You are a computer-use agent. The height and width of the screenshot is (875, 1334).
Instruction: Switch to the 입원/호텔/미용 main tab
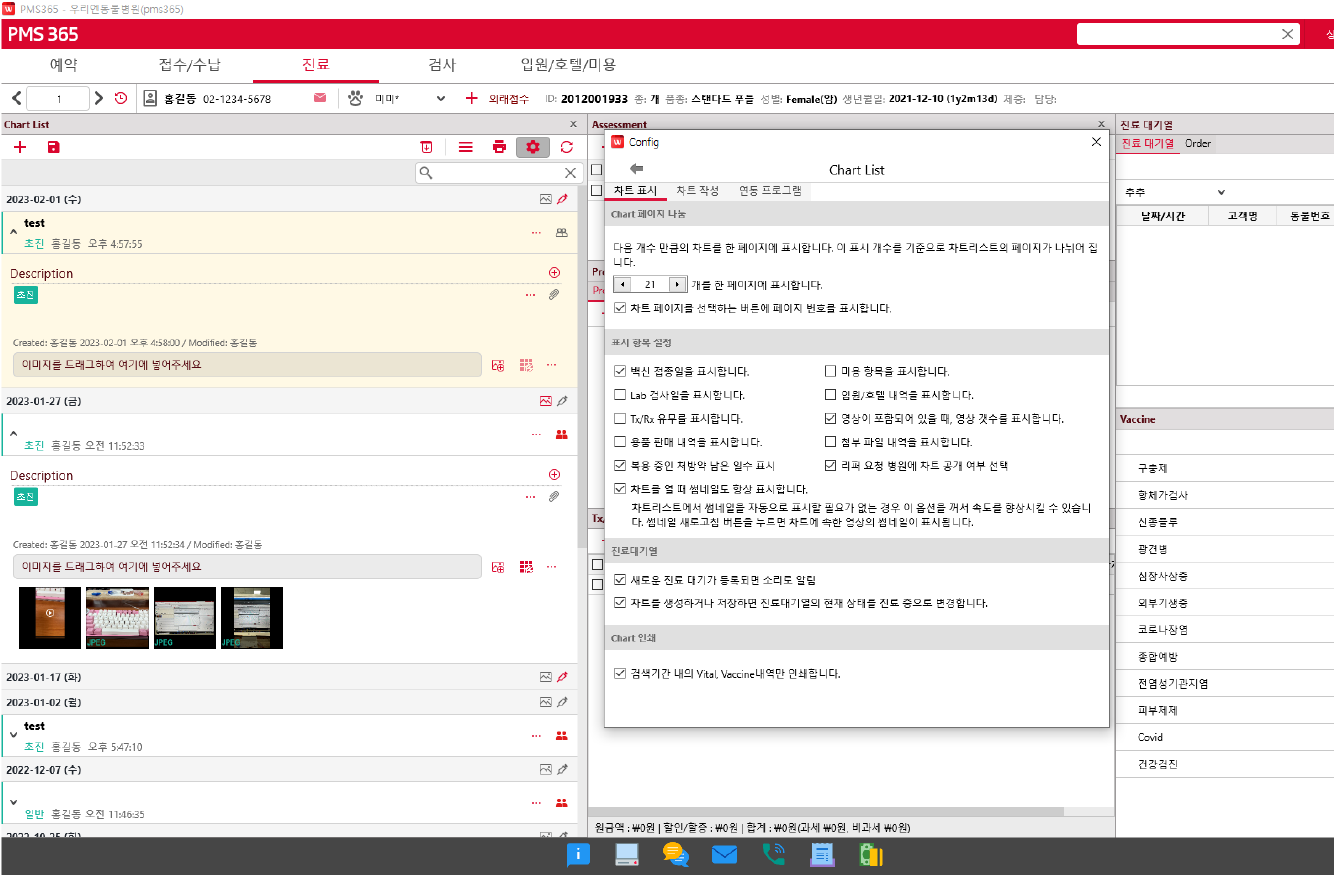click(568, 65)
